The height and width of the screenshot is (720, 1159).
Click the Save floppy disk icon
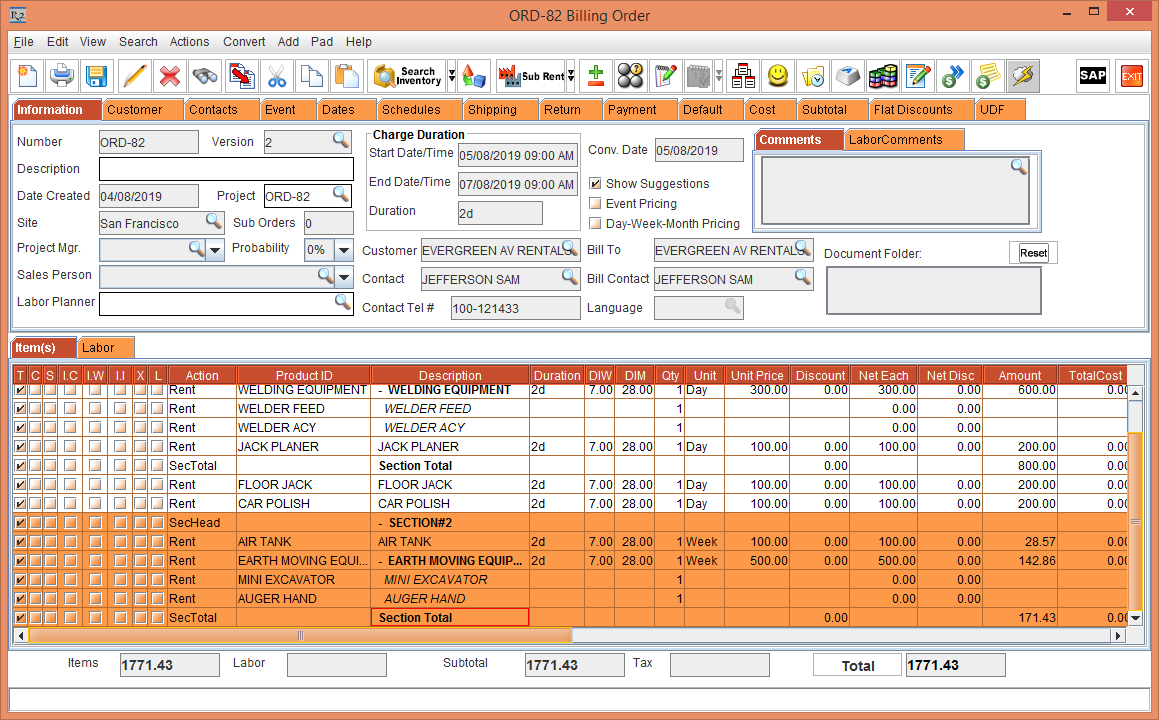tap(96, 76)
